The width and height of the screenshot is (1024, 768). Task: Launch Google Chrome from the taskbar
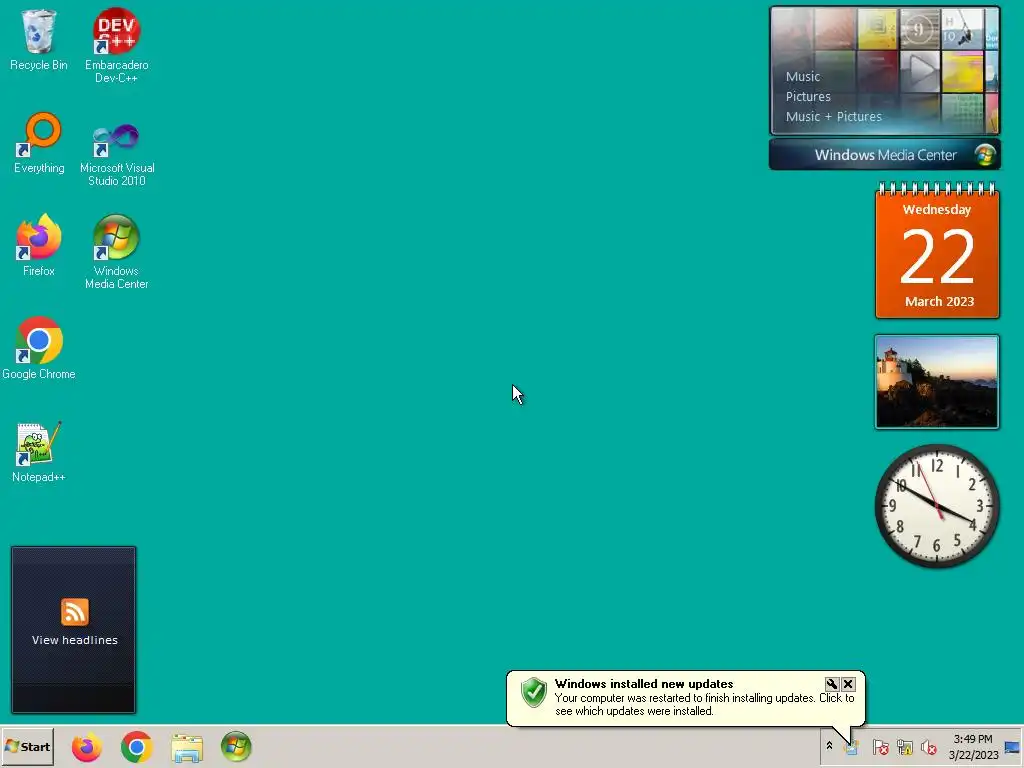(136, 747)
